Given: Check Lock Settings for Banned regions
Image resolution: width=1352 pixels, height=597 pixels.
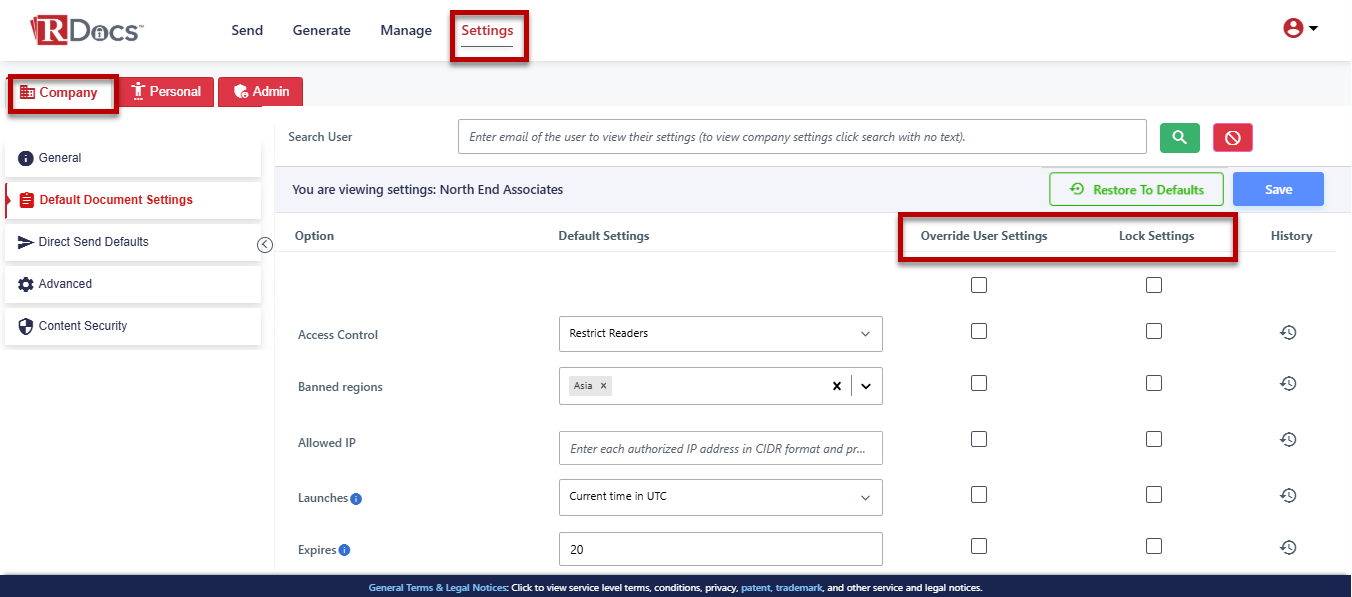Looking at the screenshot, I should [x=1154, y=383].
